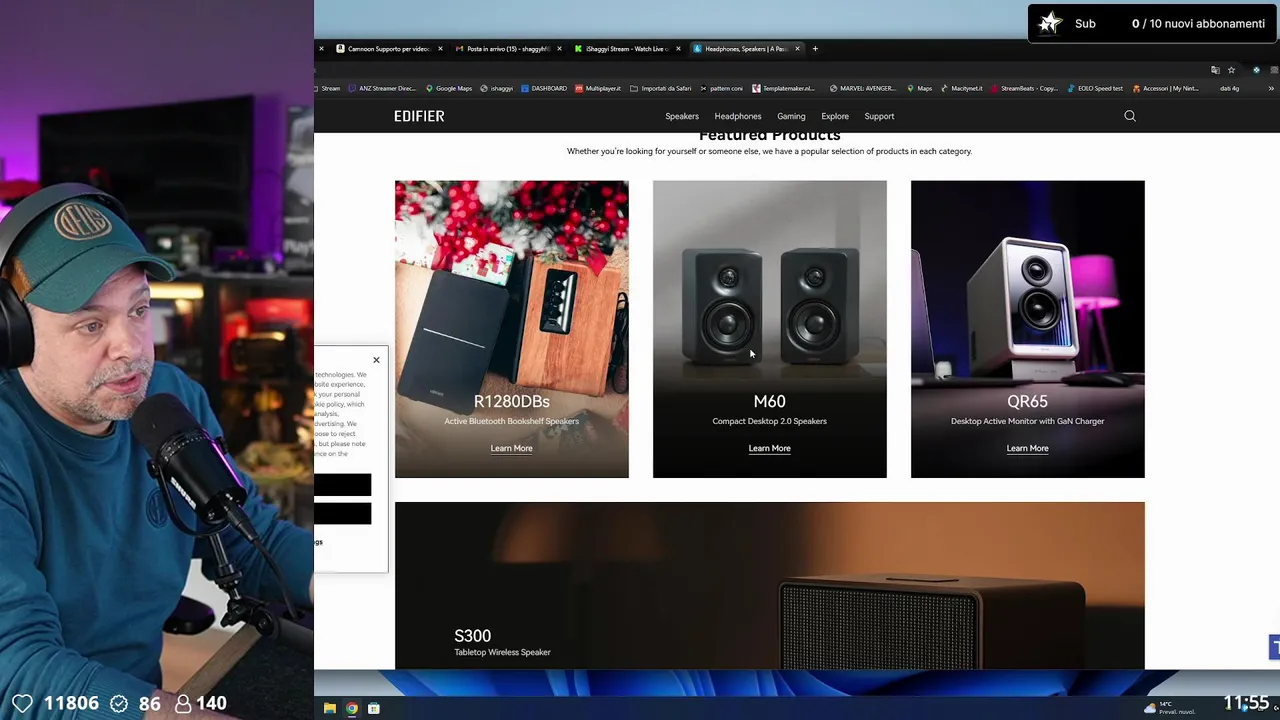This screenshot has height=720, width=1280.
Task: Select the R1280DBs product title
Action: coord(511,401)
